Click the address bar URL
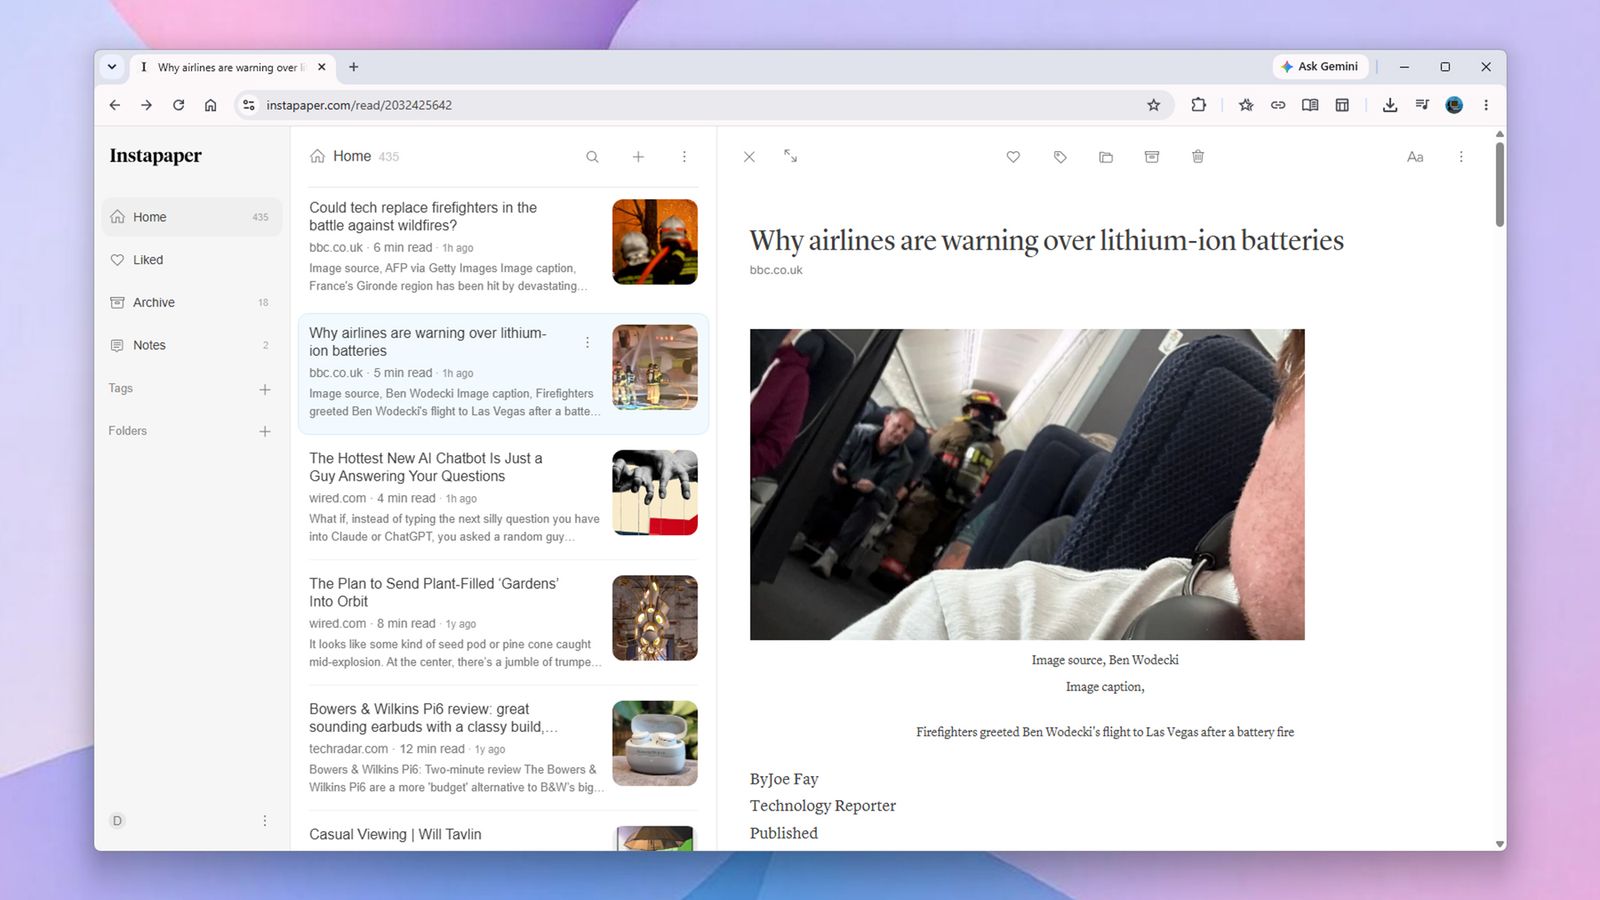 click(x=359, y=105)
